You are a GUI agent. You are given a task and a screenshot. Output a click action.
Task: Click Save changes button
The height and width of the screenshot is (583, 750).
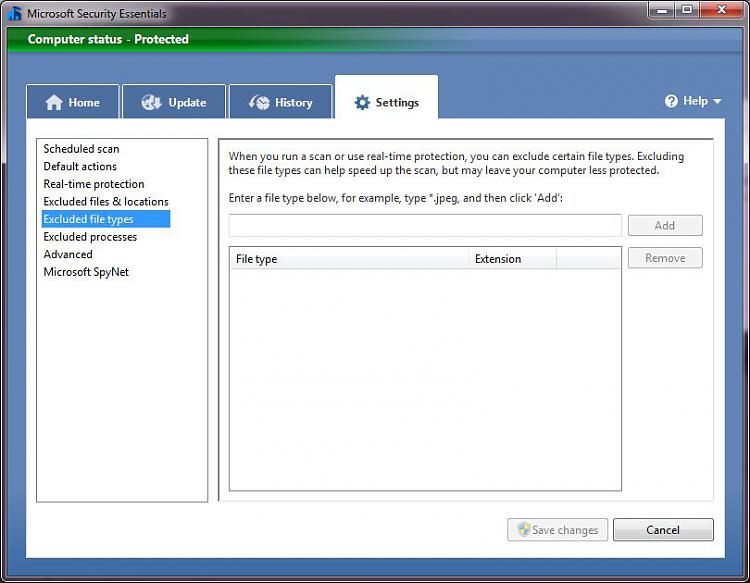[557, 530]
